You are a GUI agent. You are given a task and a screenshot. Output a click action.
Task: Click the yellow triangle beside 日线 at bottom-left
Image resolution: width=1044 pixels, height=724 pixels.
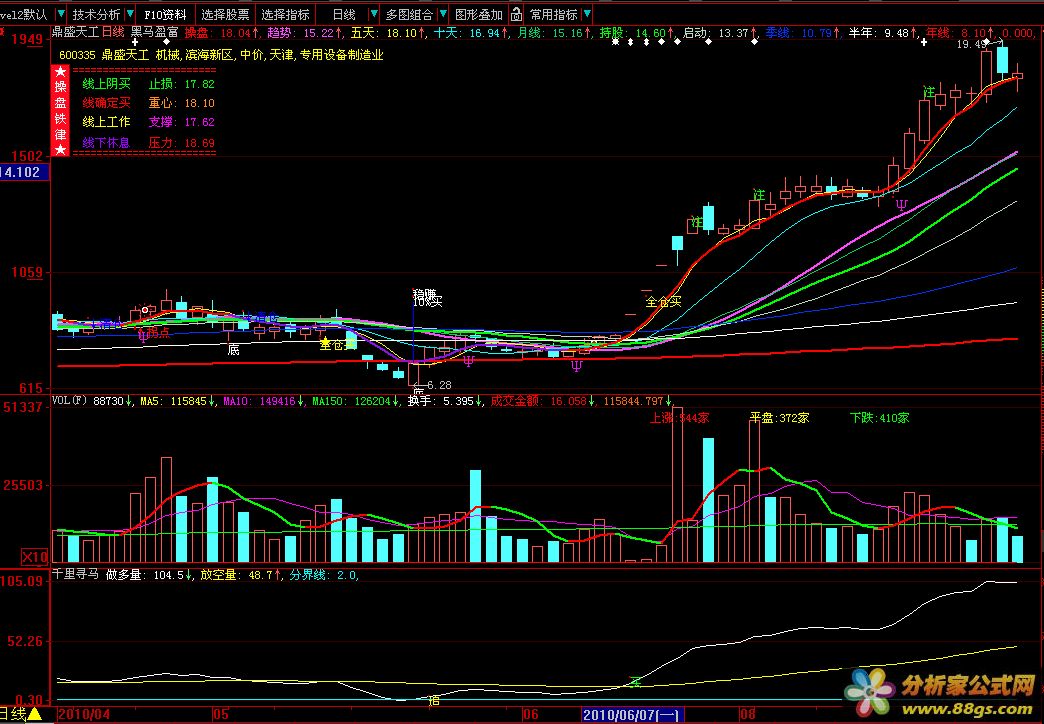pos(34,715)
